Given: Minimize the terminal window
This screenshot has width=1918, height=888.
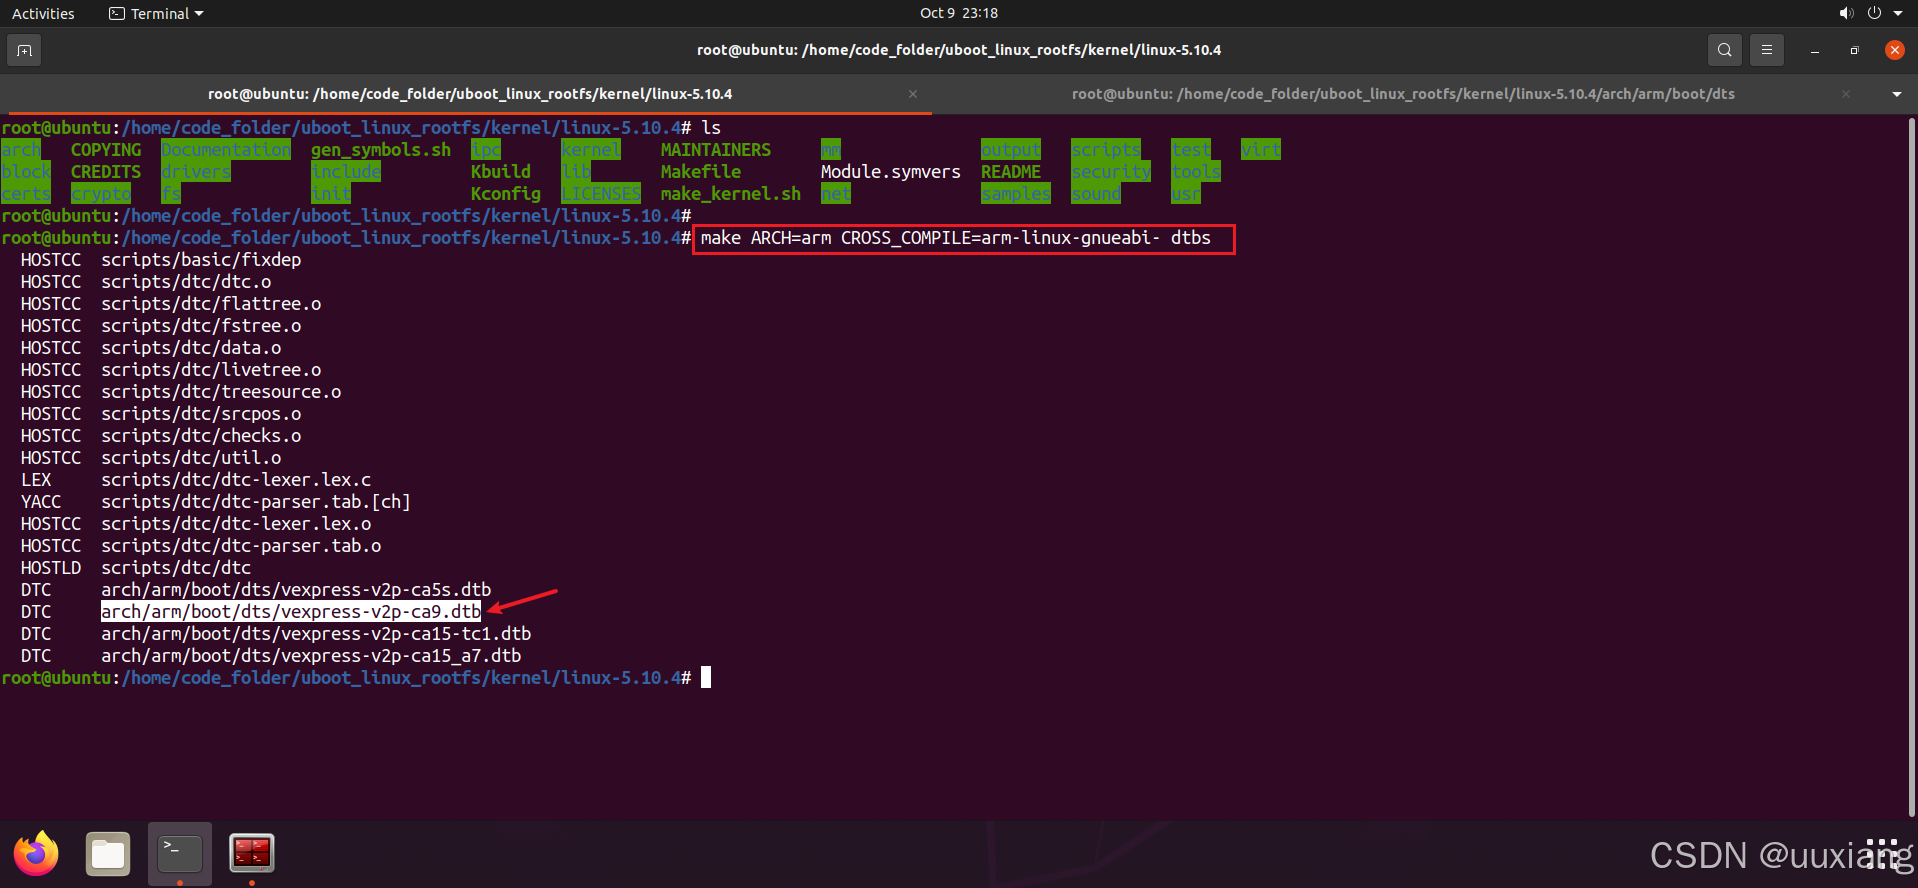Looking at the screenshot, I should tap(1815, 50).
